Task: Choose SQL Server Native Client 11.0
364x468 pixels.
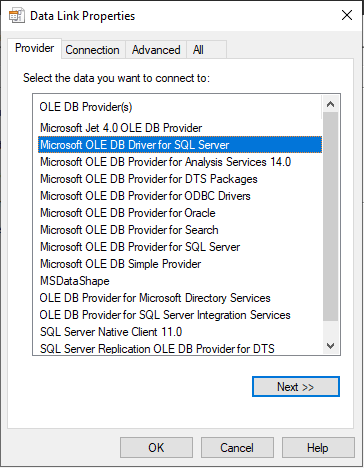Action: coord(111,332)
